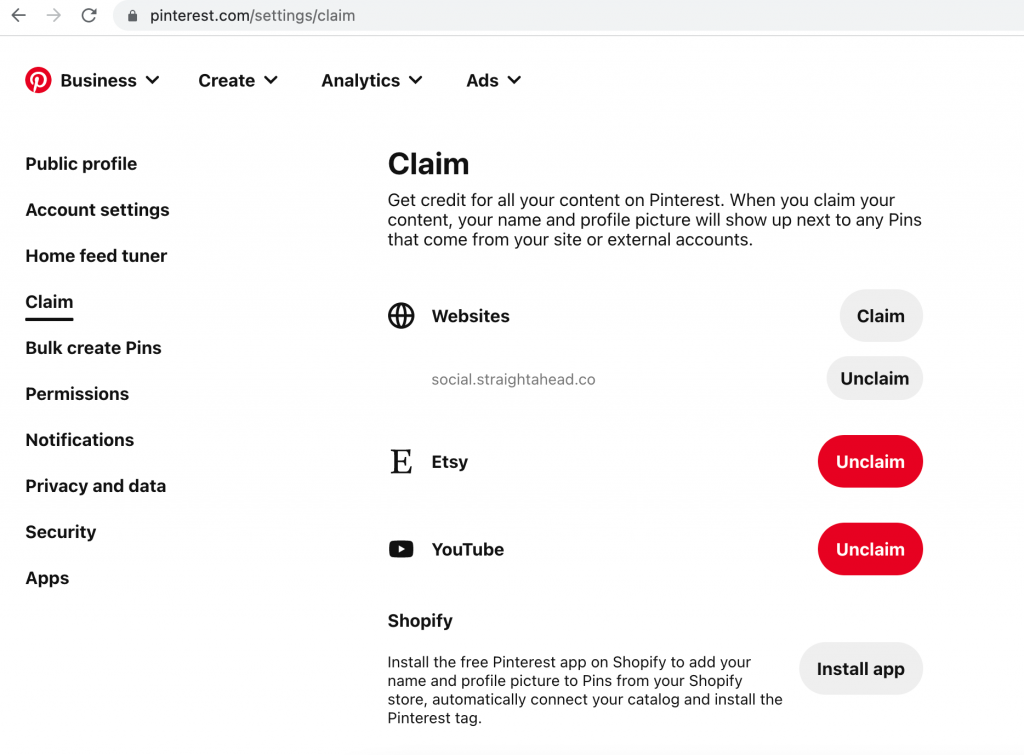1024x755 pixels.
Task: Click the Claim page heading
Action: coord(428,164)
